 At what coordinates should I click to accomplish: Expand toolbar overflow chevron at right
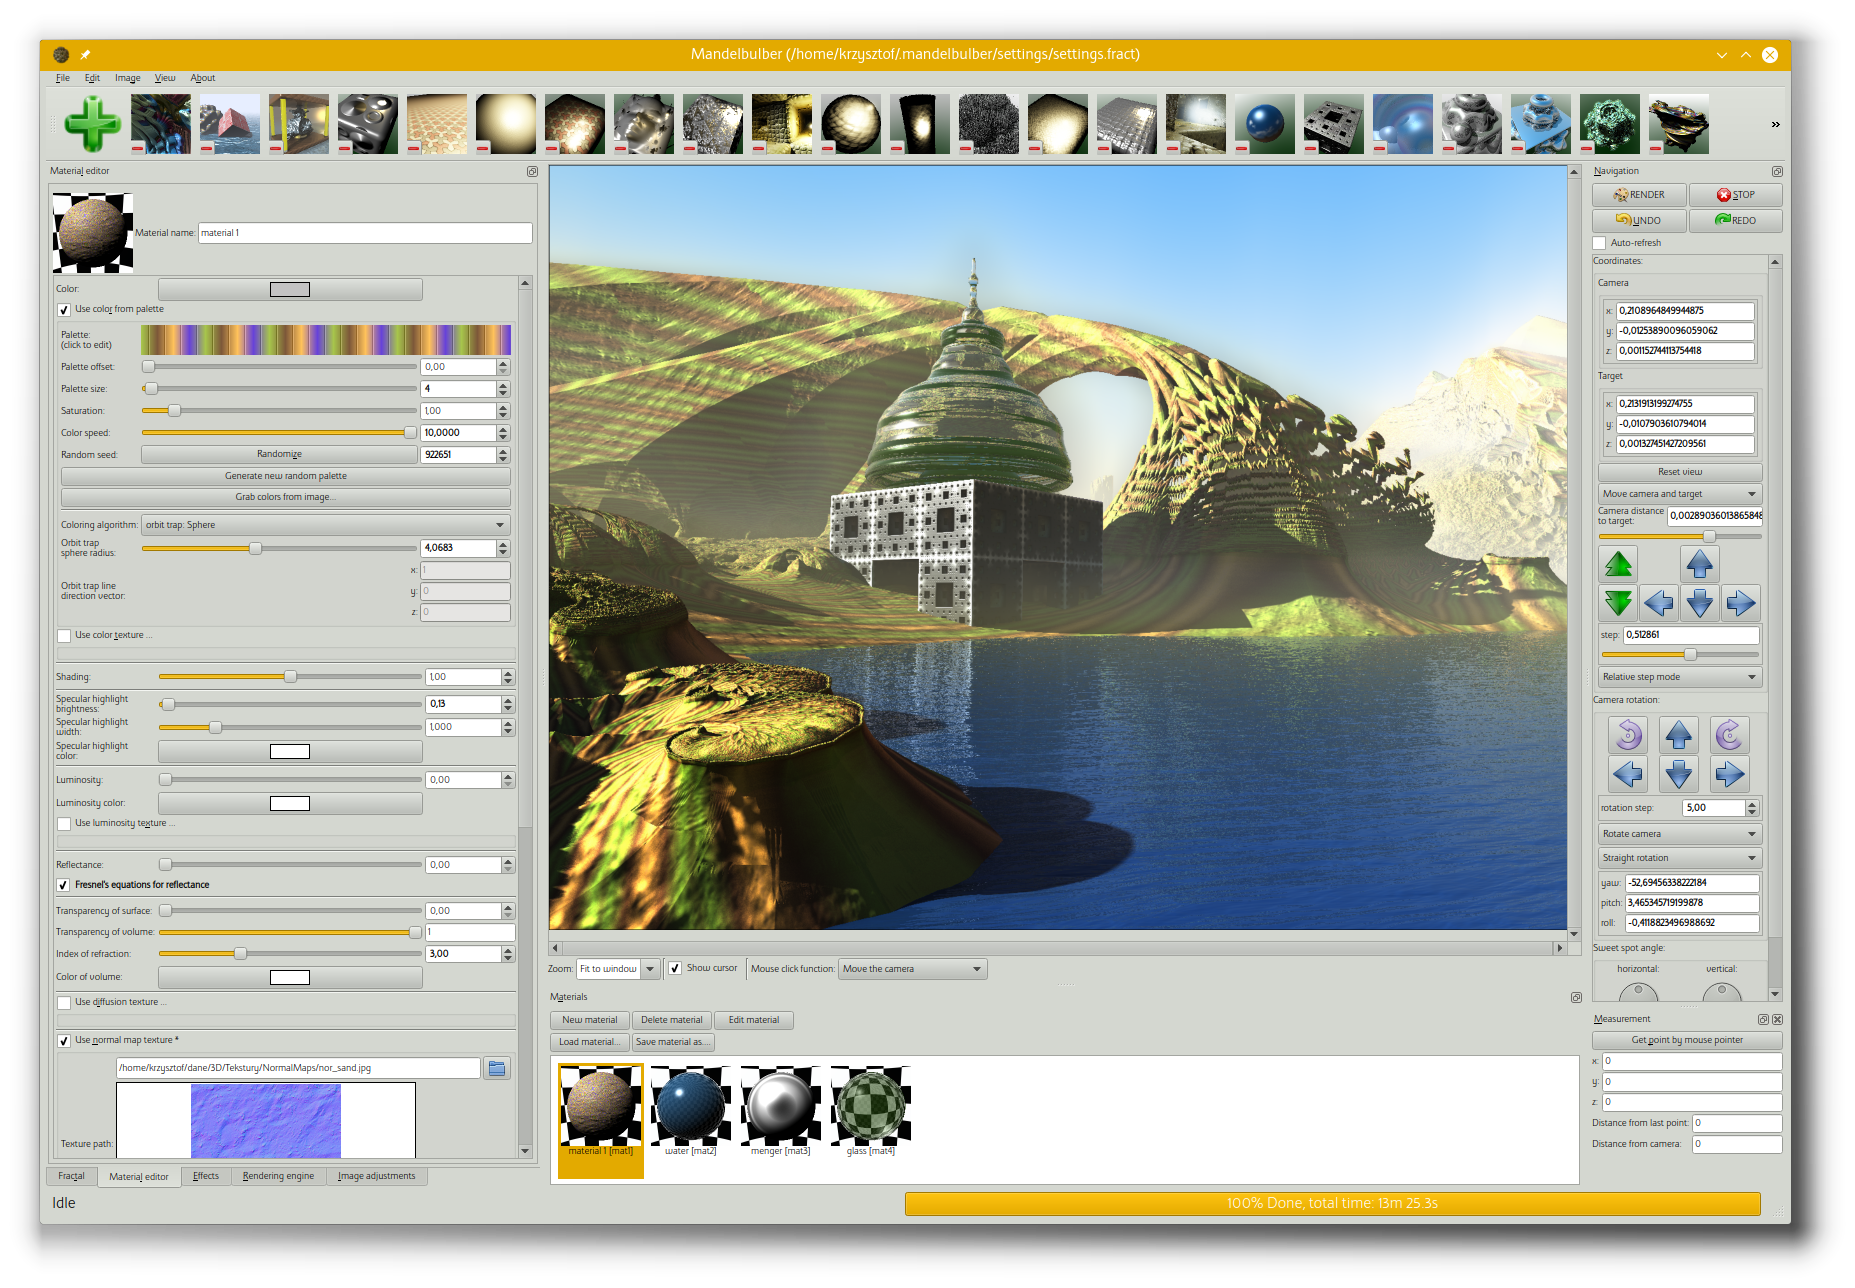[1775, 124]
